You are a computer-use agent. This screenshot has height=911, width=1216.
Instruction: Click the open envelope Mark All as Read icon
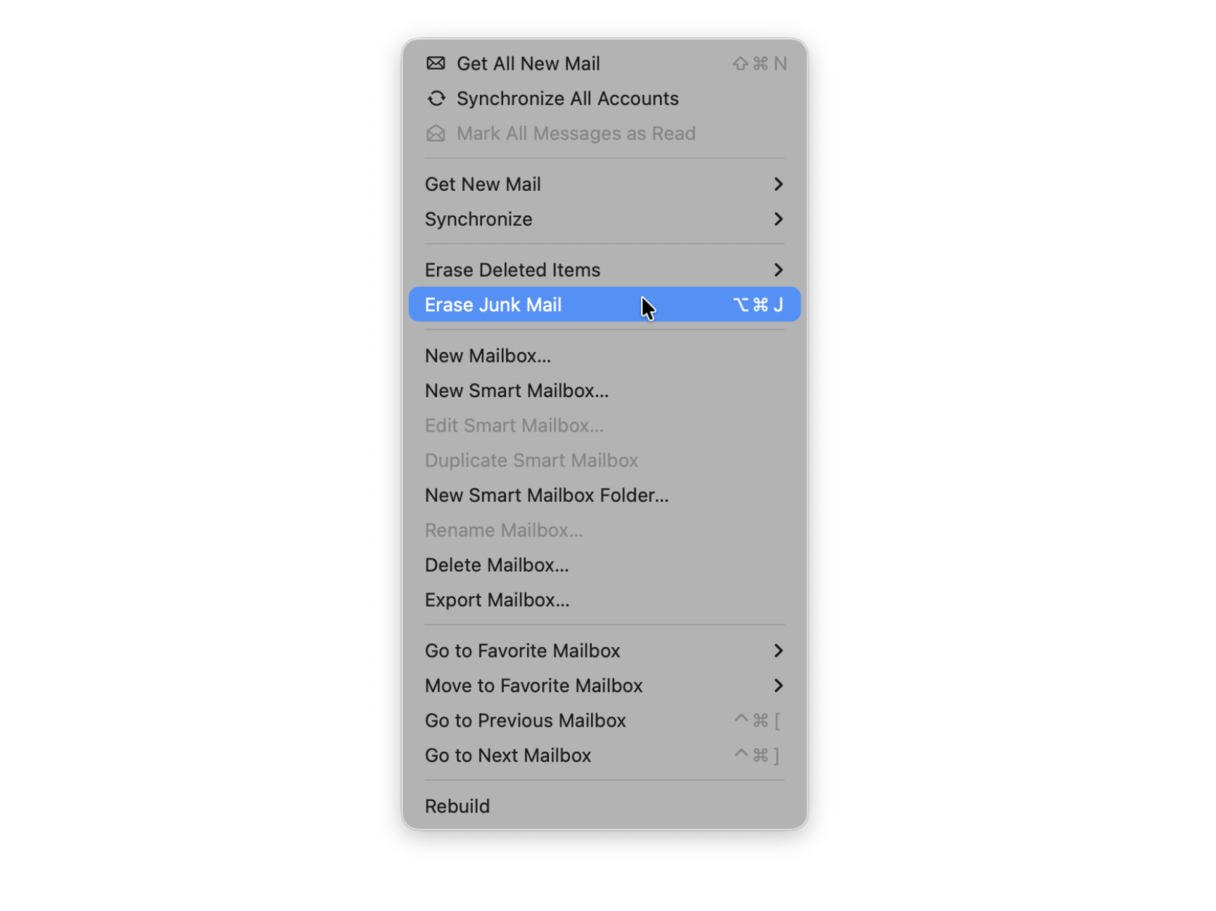click(436, 133)
